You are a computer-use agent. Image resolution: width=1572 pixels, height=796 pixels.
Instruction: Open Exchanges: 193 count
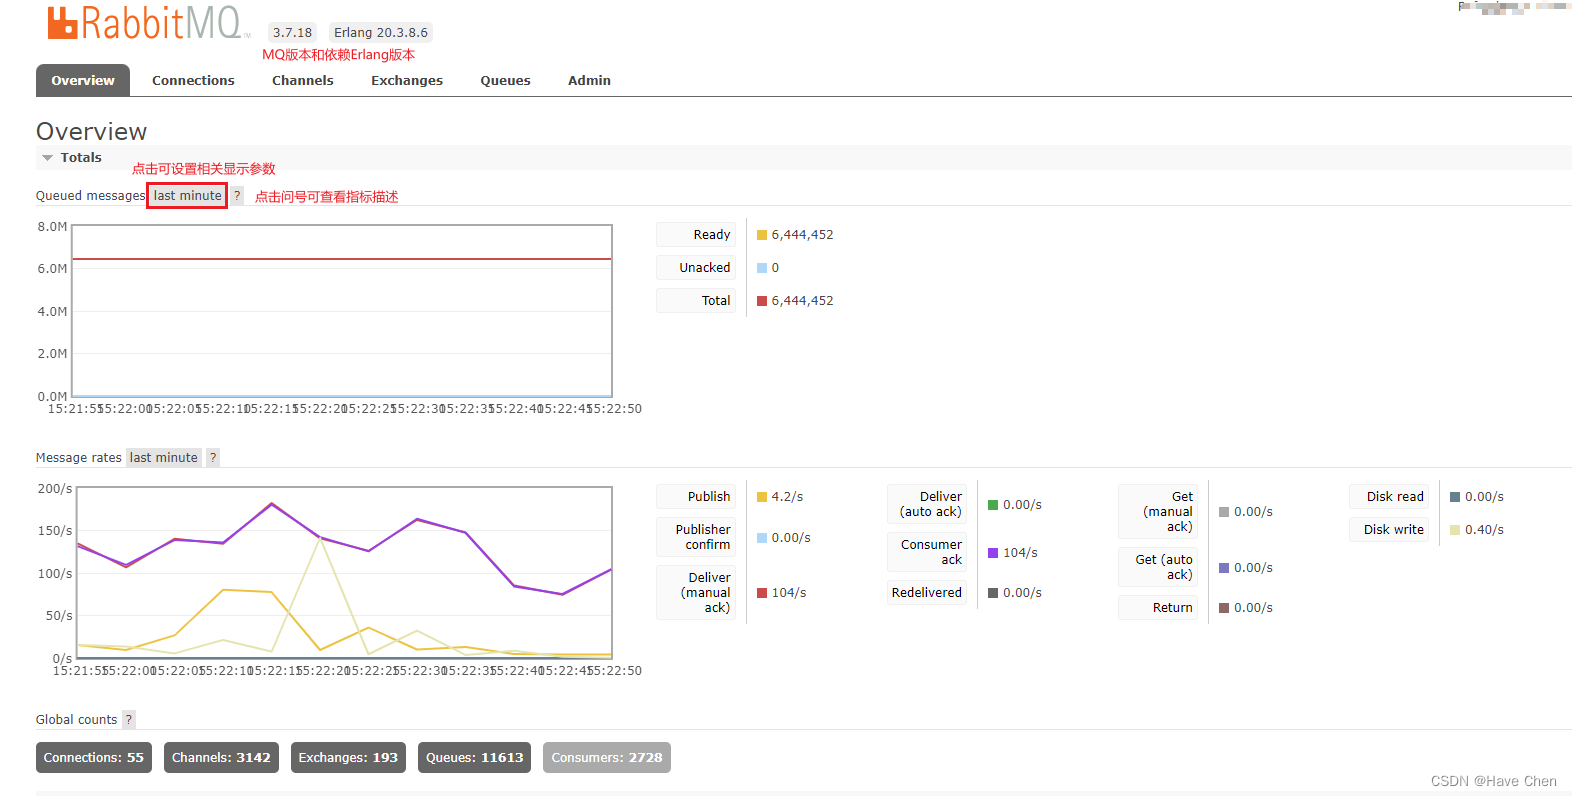[348, 757]
